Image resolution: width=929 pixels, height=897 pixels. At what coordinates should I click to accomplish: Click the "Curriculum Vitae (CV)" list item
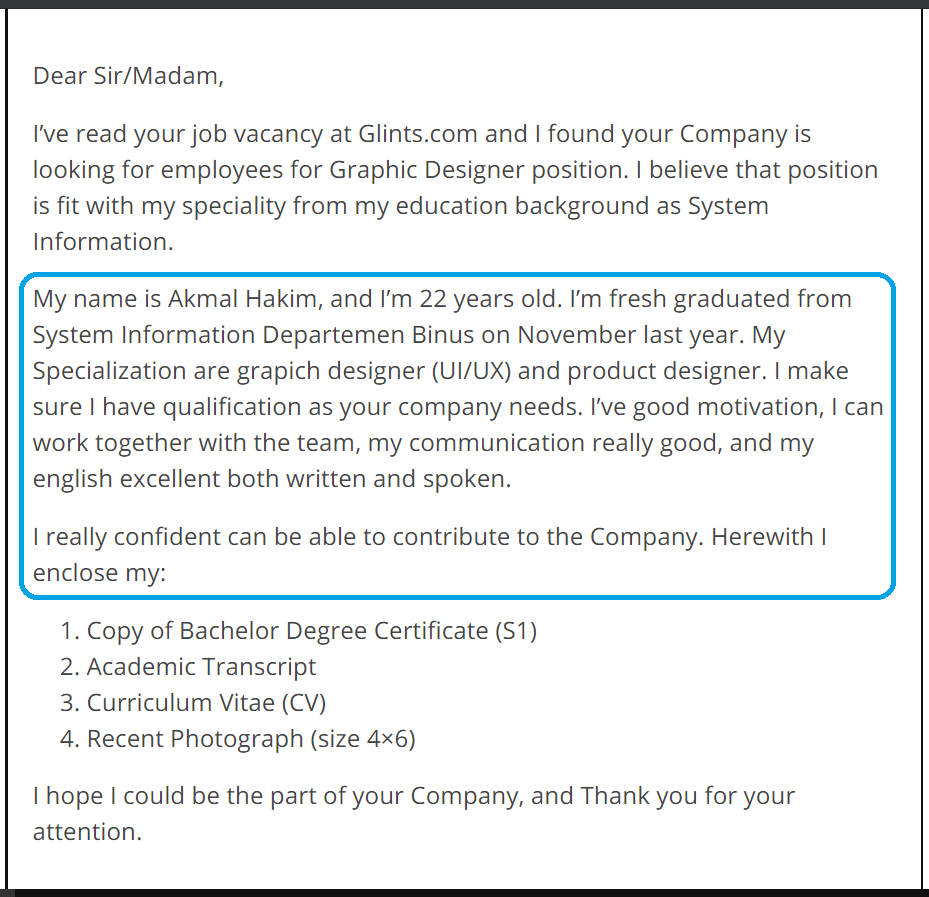point(206,703)
